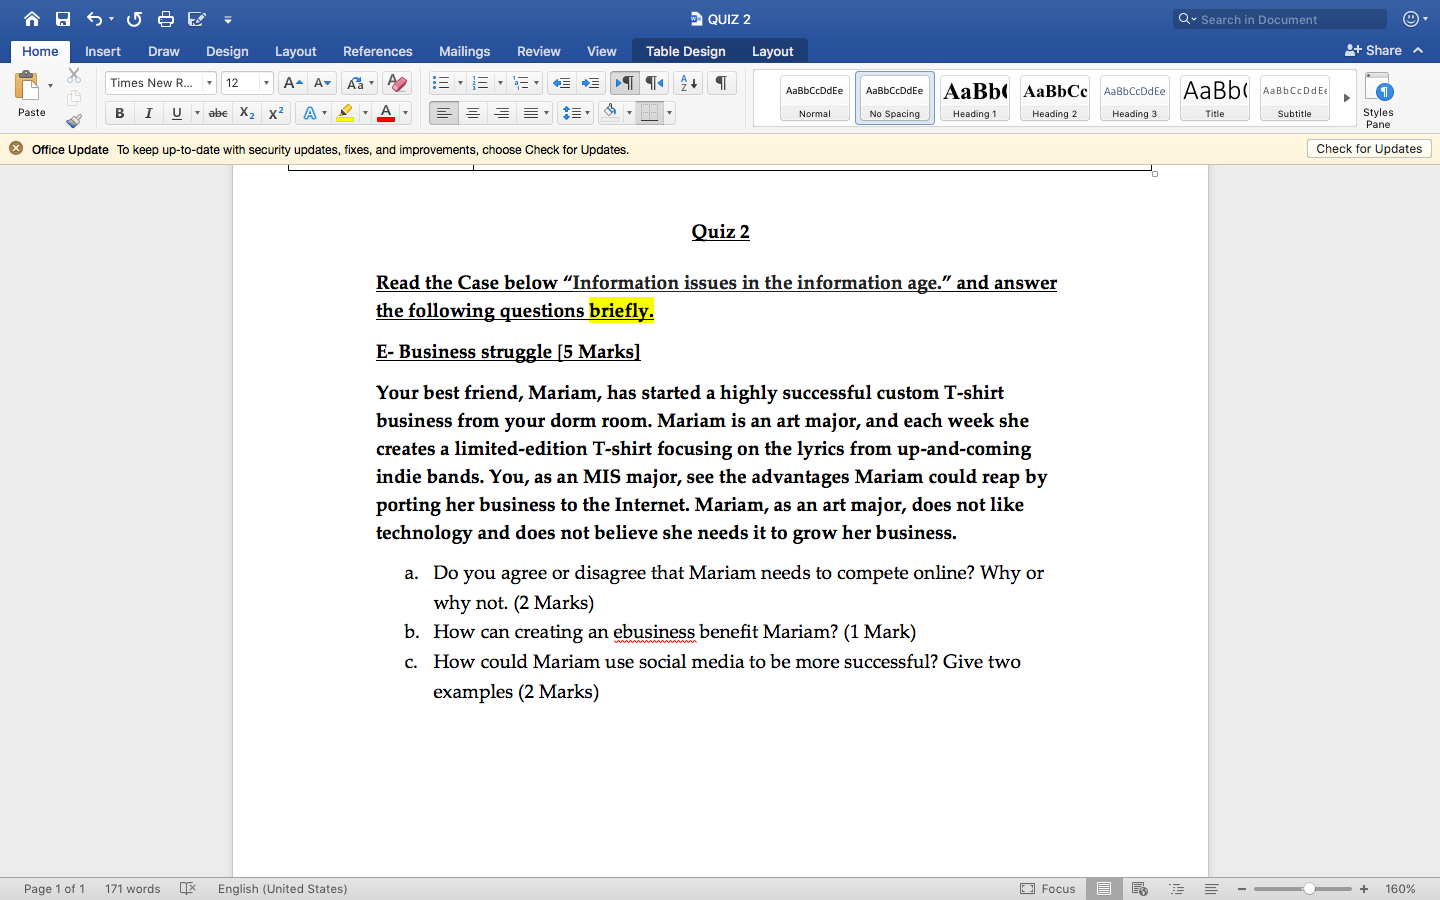
Task: Expand multilevel list options
Action: point(537,83)
